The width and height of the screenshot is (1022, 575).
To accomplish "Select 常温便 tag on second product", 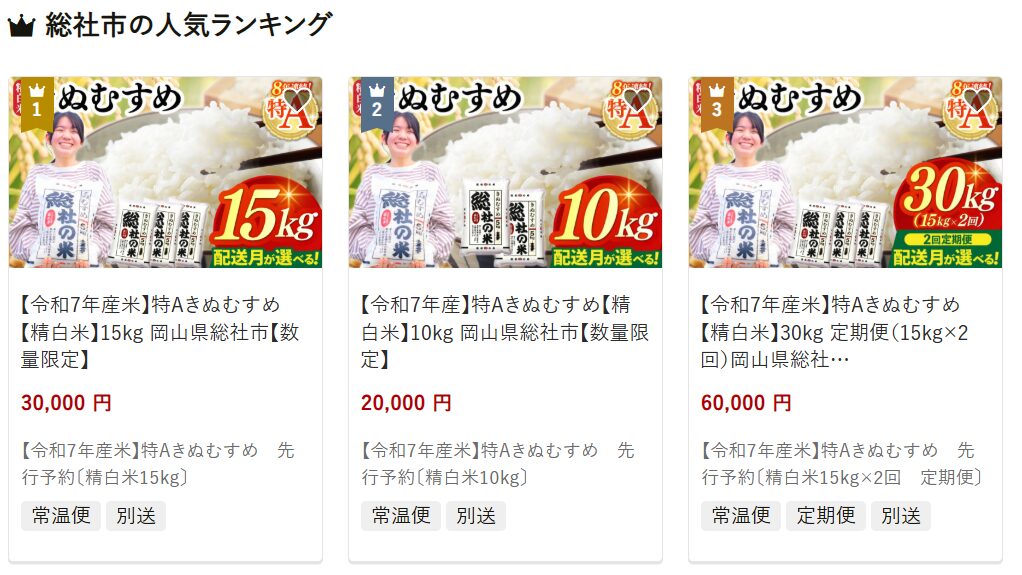I will 401,516.
